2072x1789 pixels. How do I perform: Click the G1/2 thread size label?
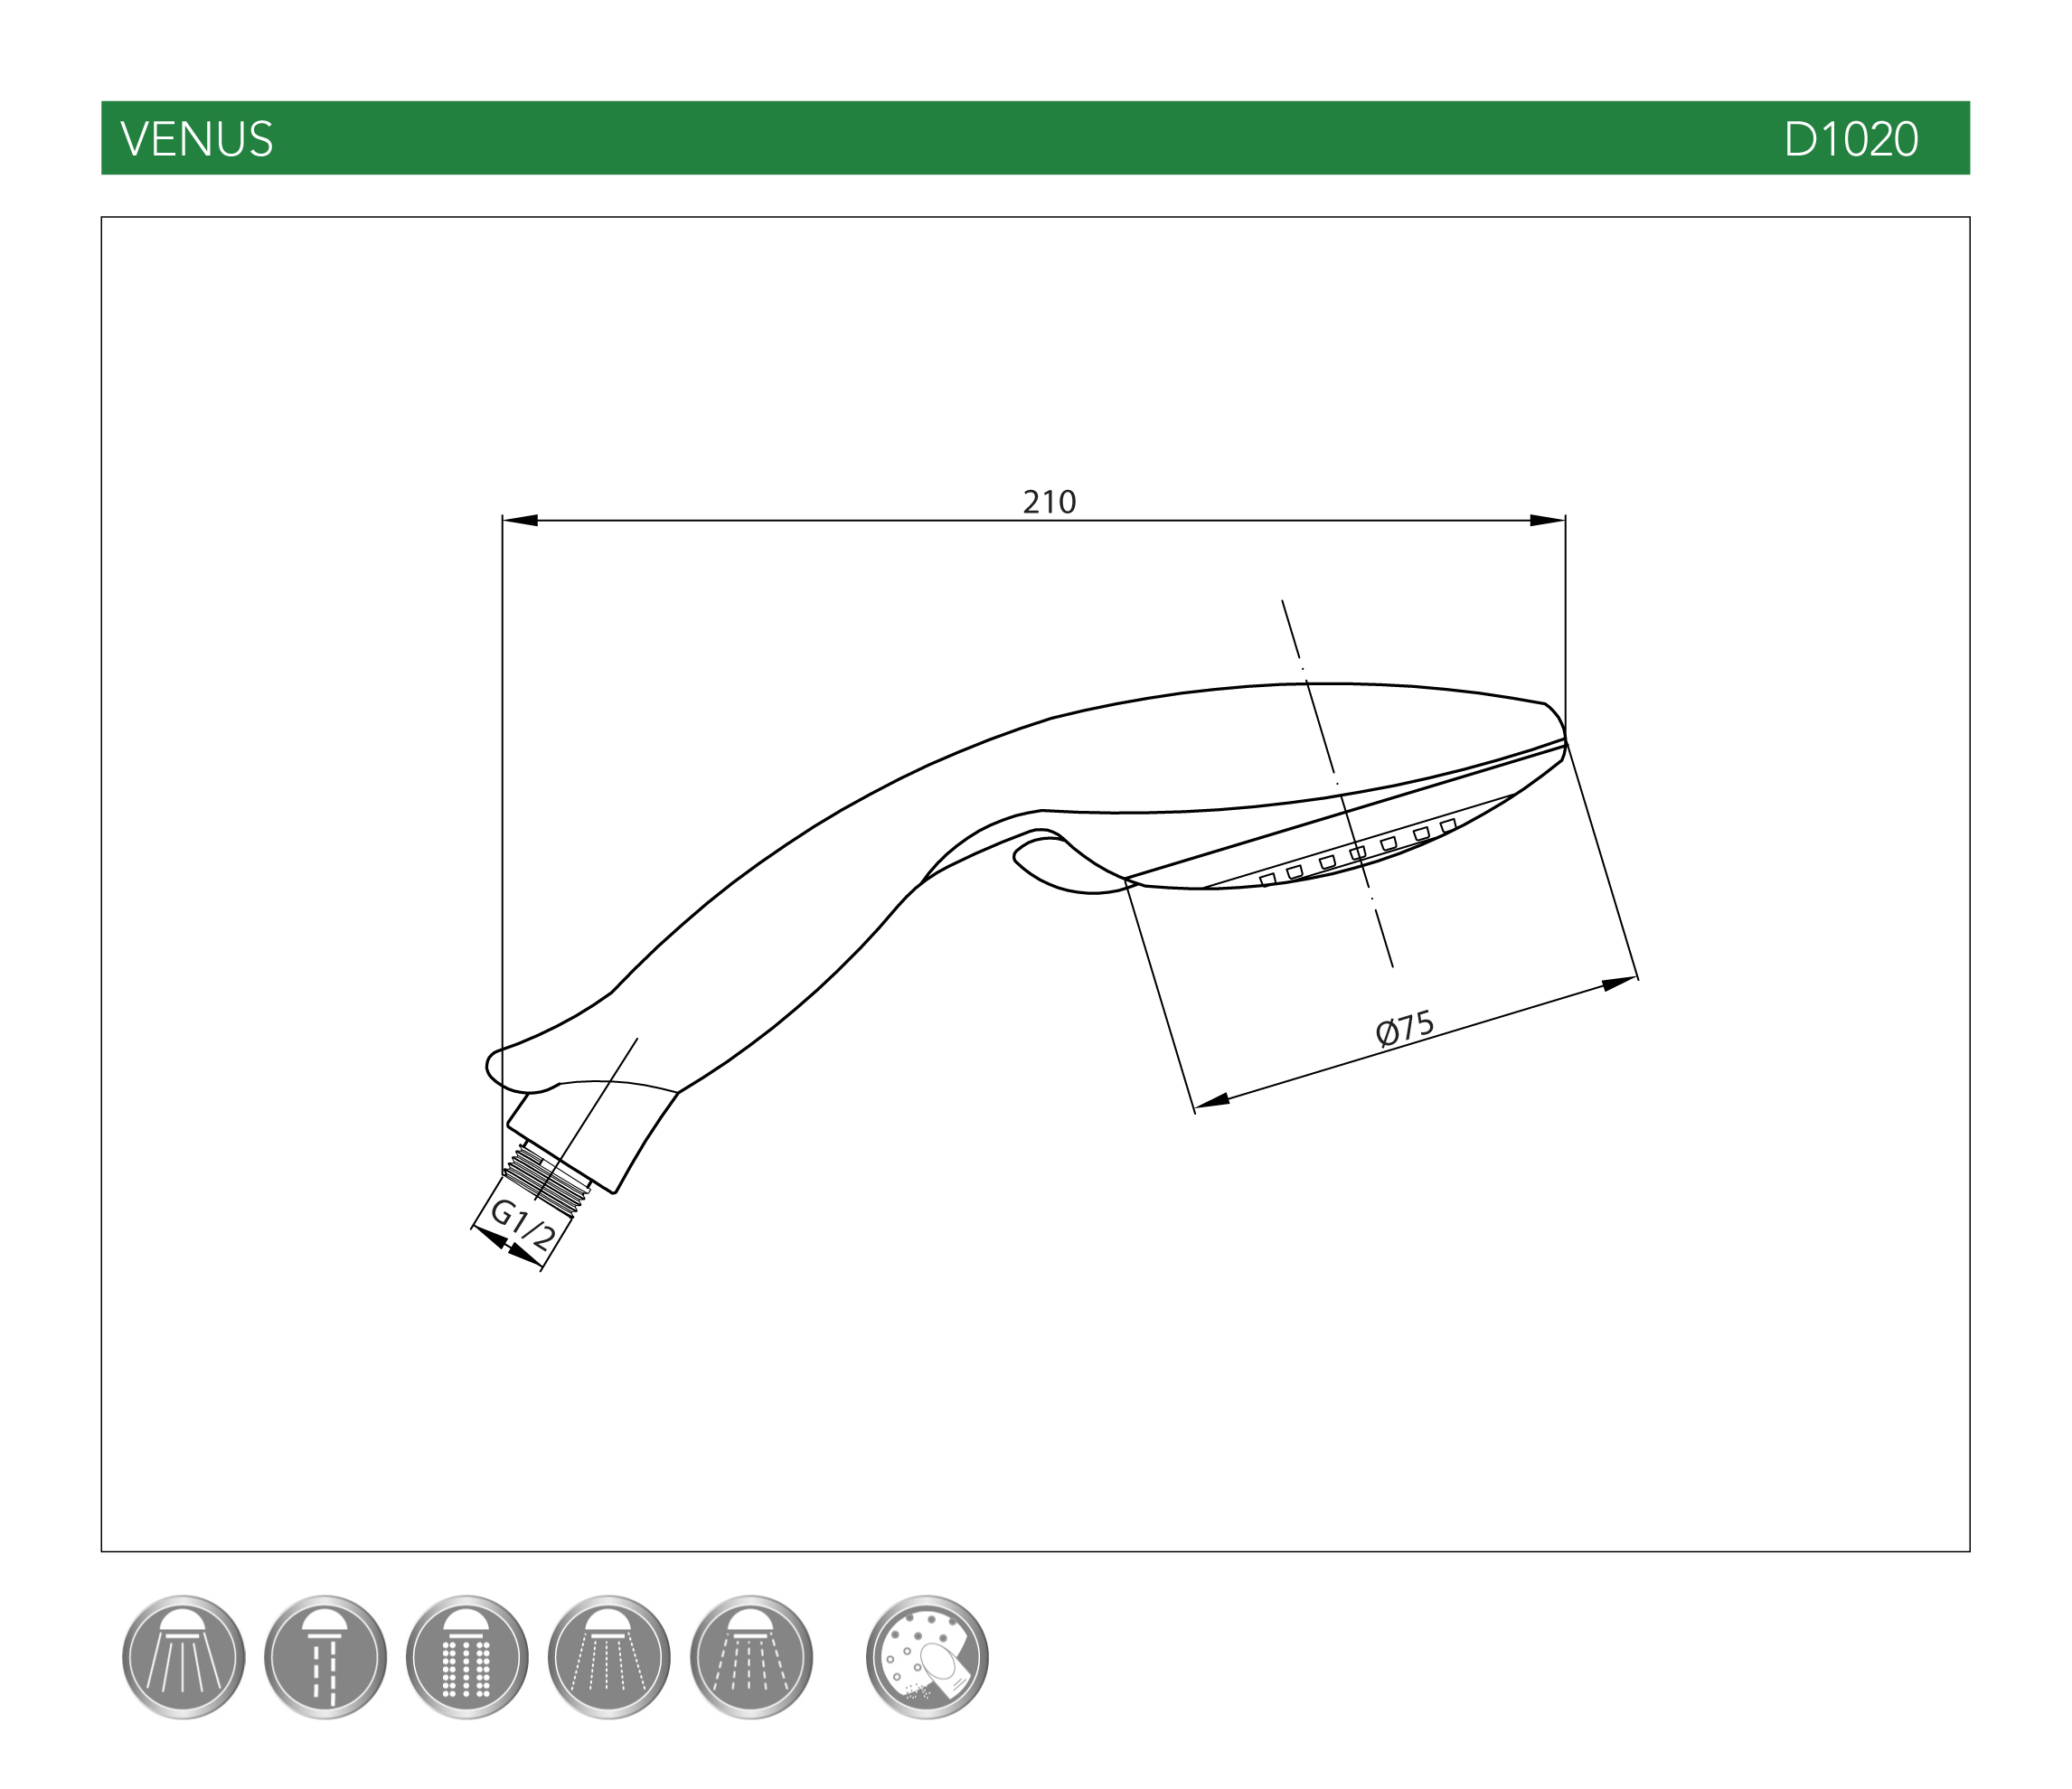click(x=523, y=1226)
